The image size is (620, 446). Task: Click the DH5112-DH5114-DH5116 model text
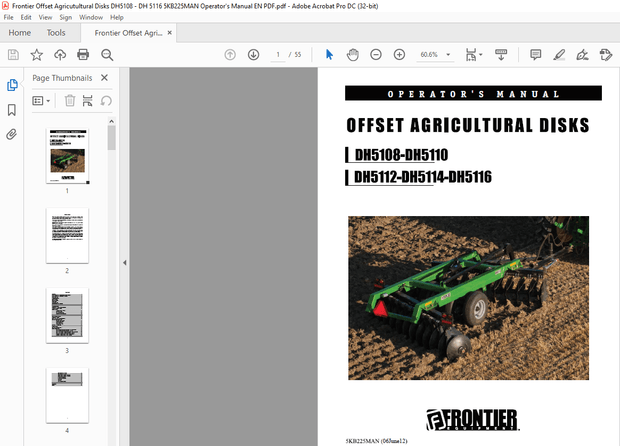423,177
